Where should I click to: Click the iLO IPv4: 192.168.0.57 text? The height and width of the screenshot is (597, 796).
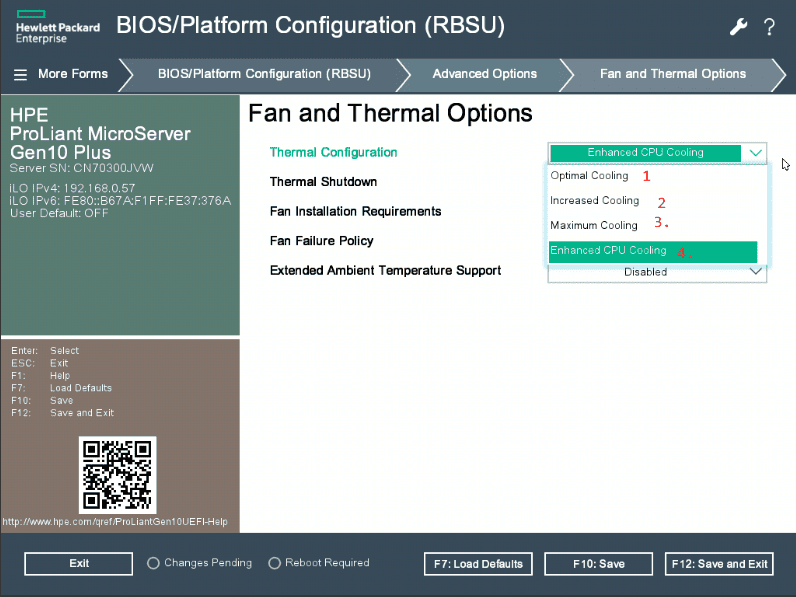pos(73,188)
